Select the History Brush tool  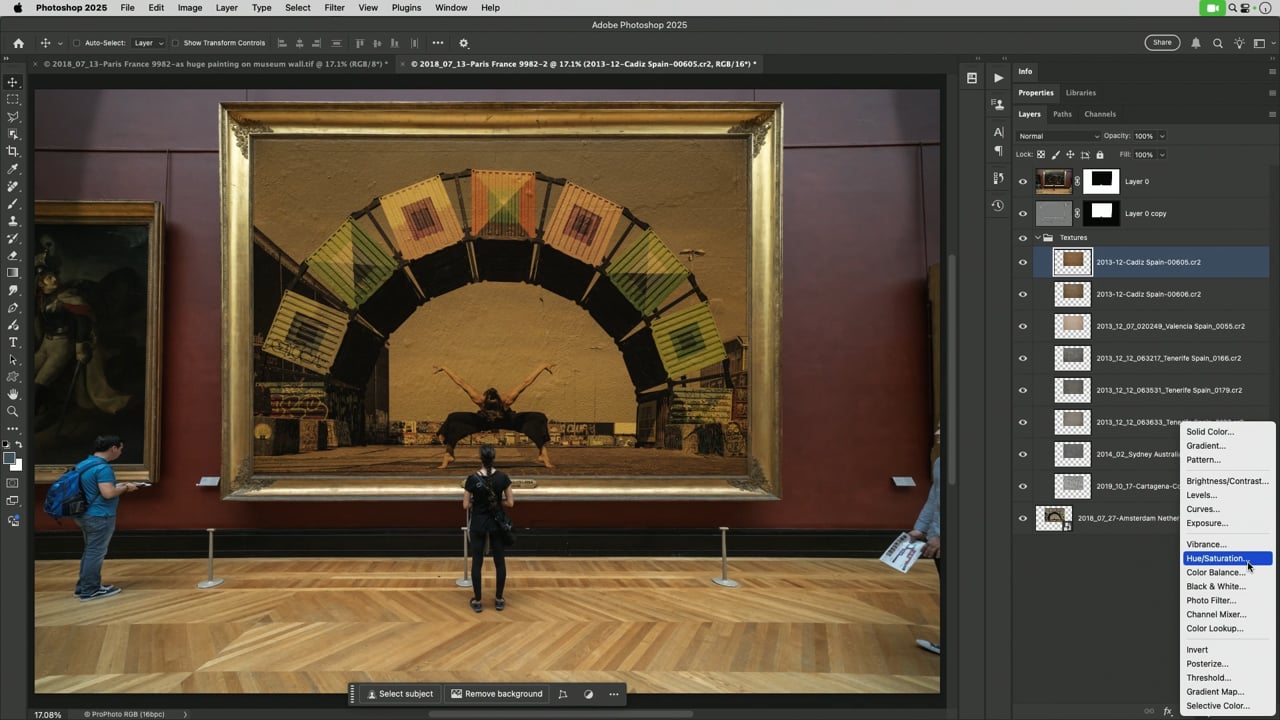pos(13,238)
